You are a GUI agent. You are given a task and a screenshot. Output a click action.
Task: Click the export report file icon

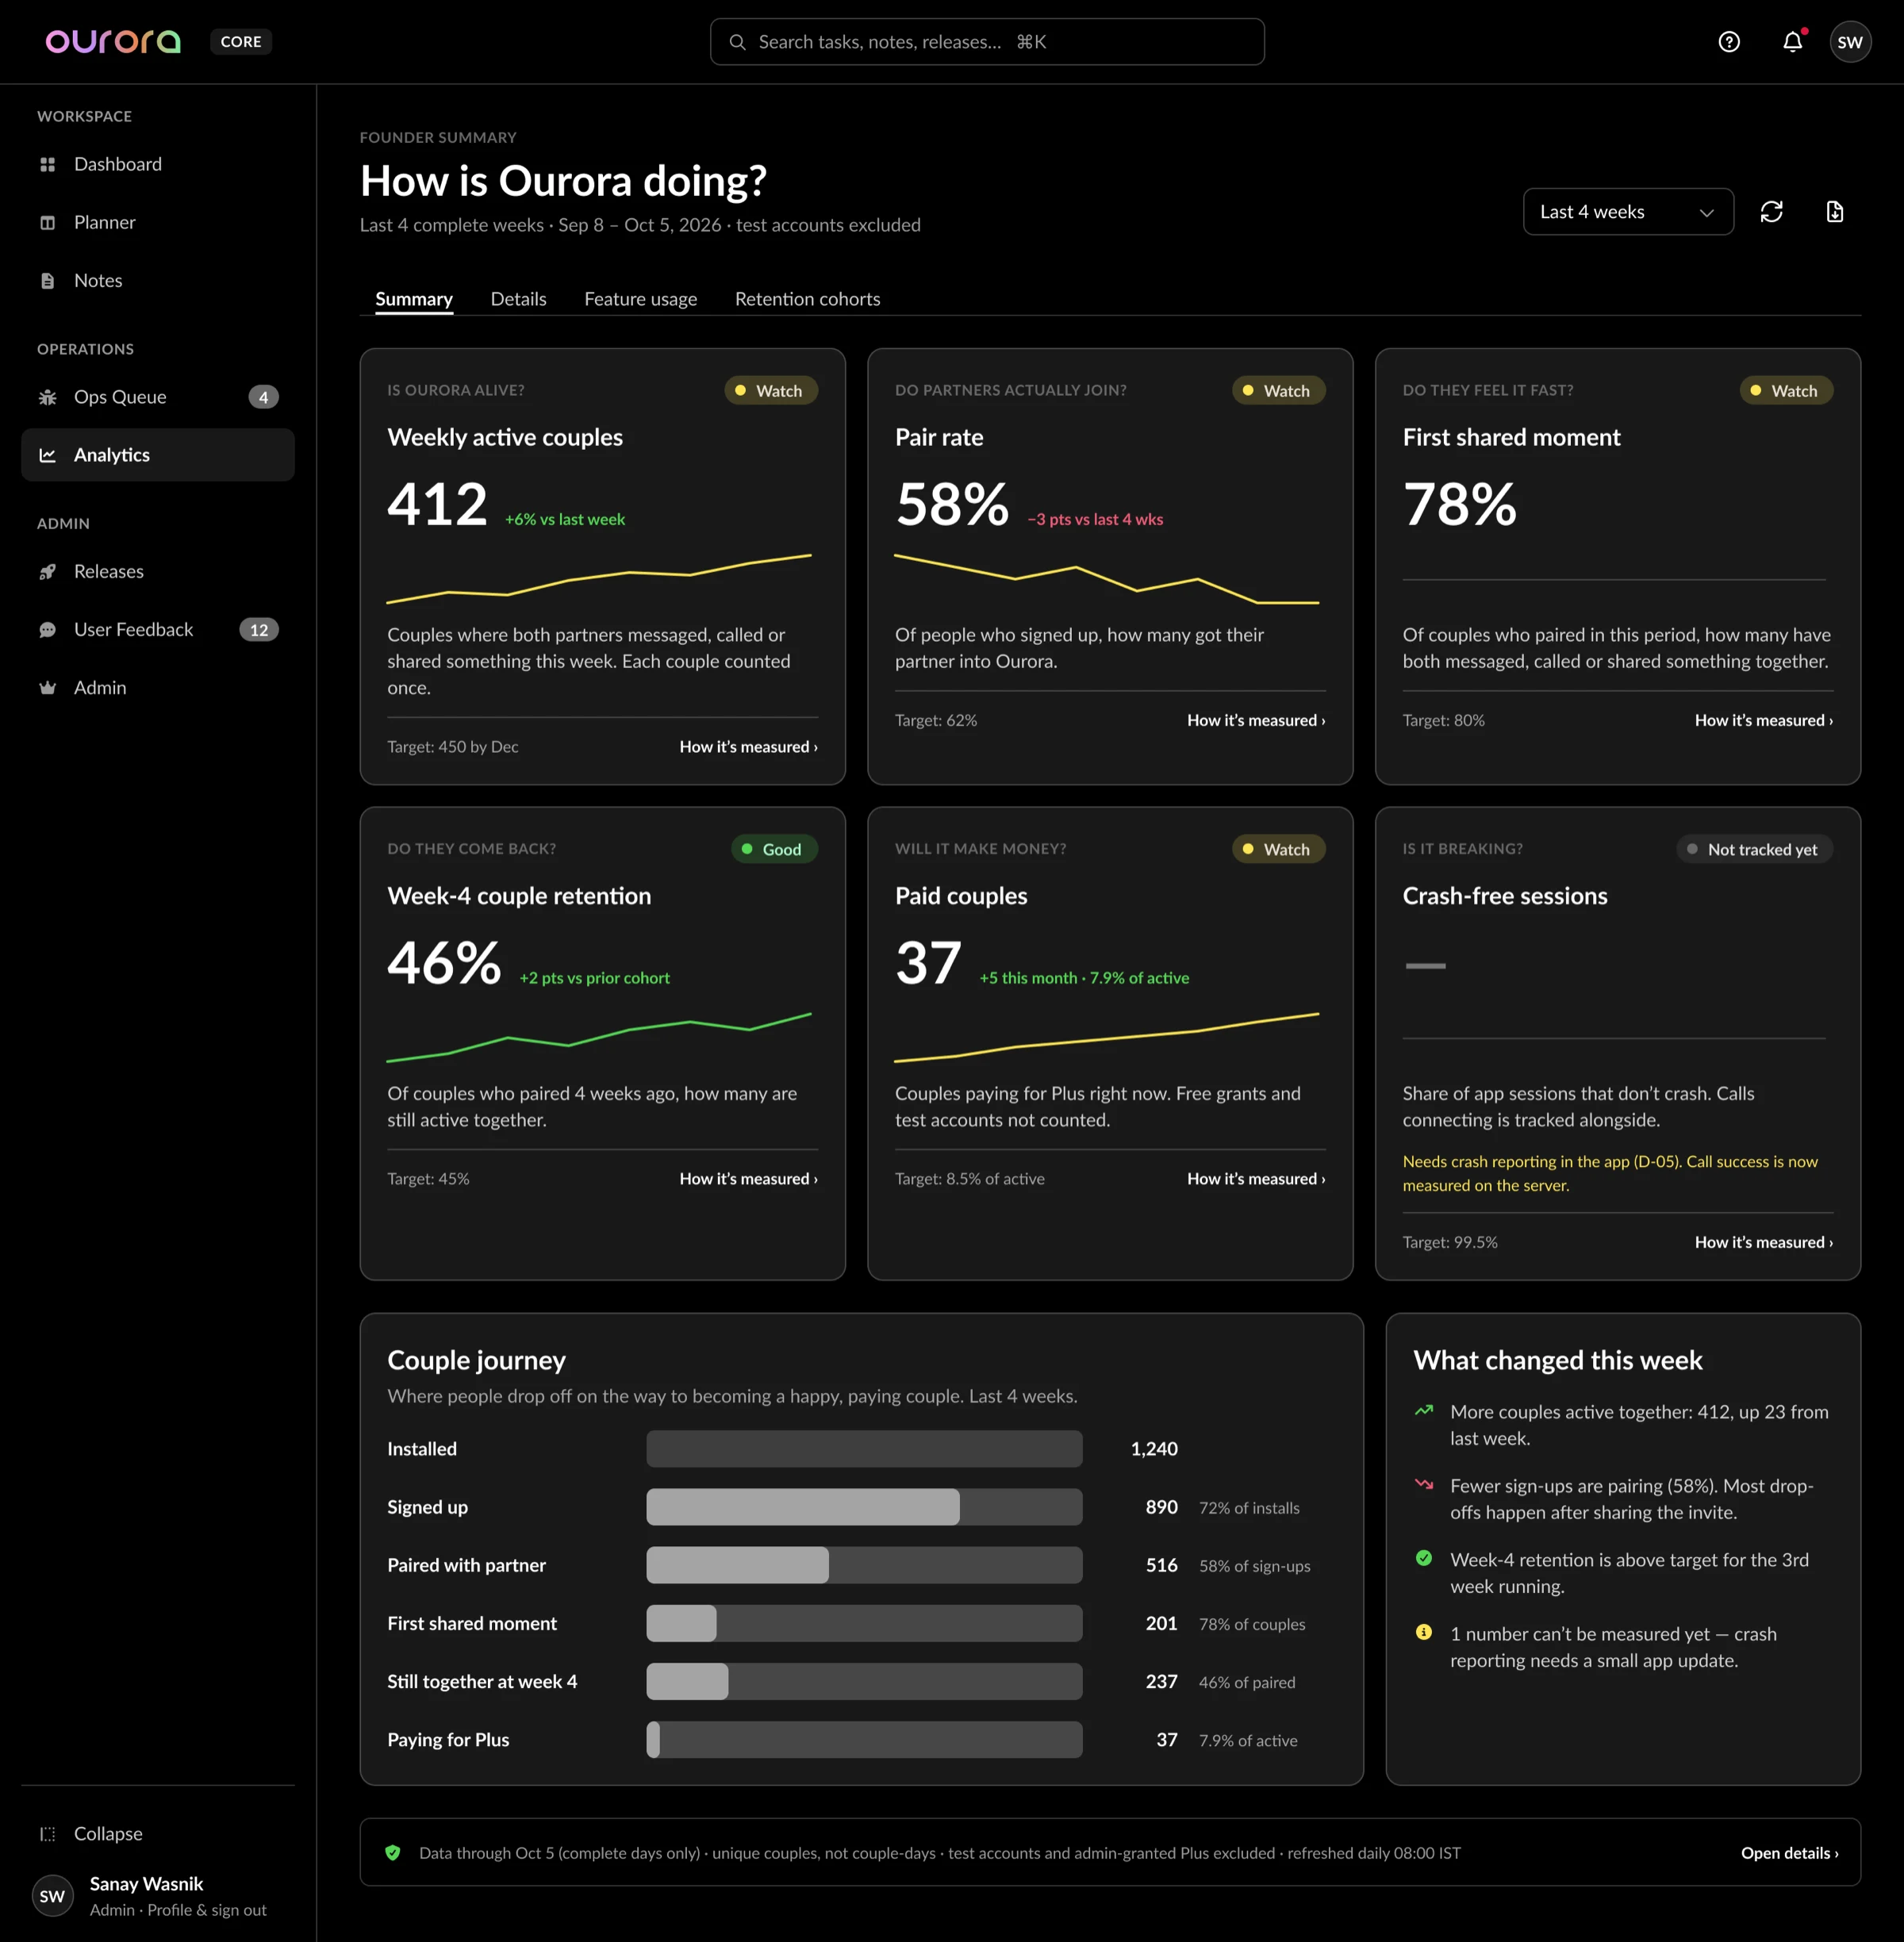point(1835,212)
